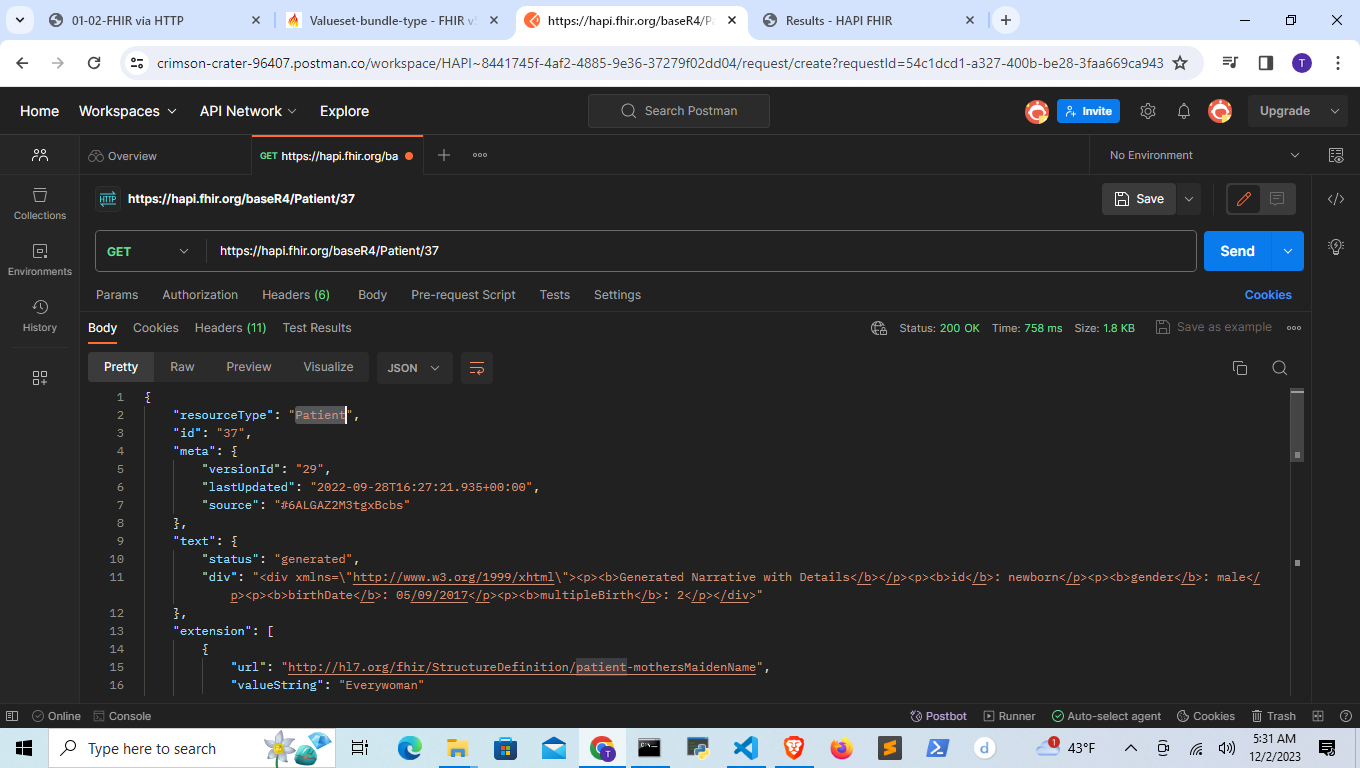
Task: Expand the Workspaces dropdown
Action: click(128, 111)
